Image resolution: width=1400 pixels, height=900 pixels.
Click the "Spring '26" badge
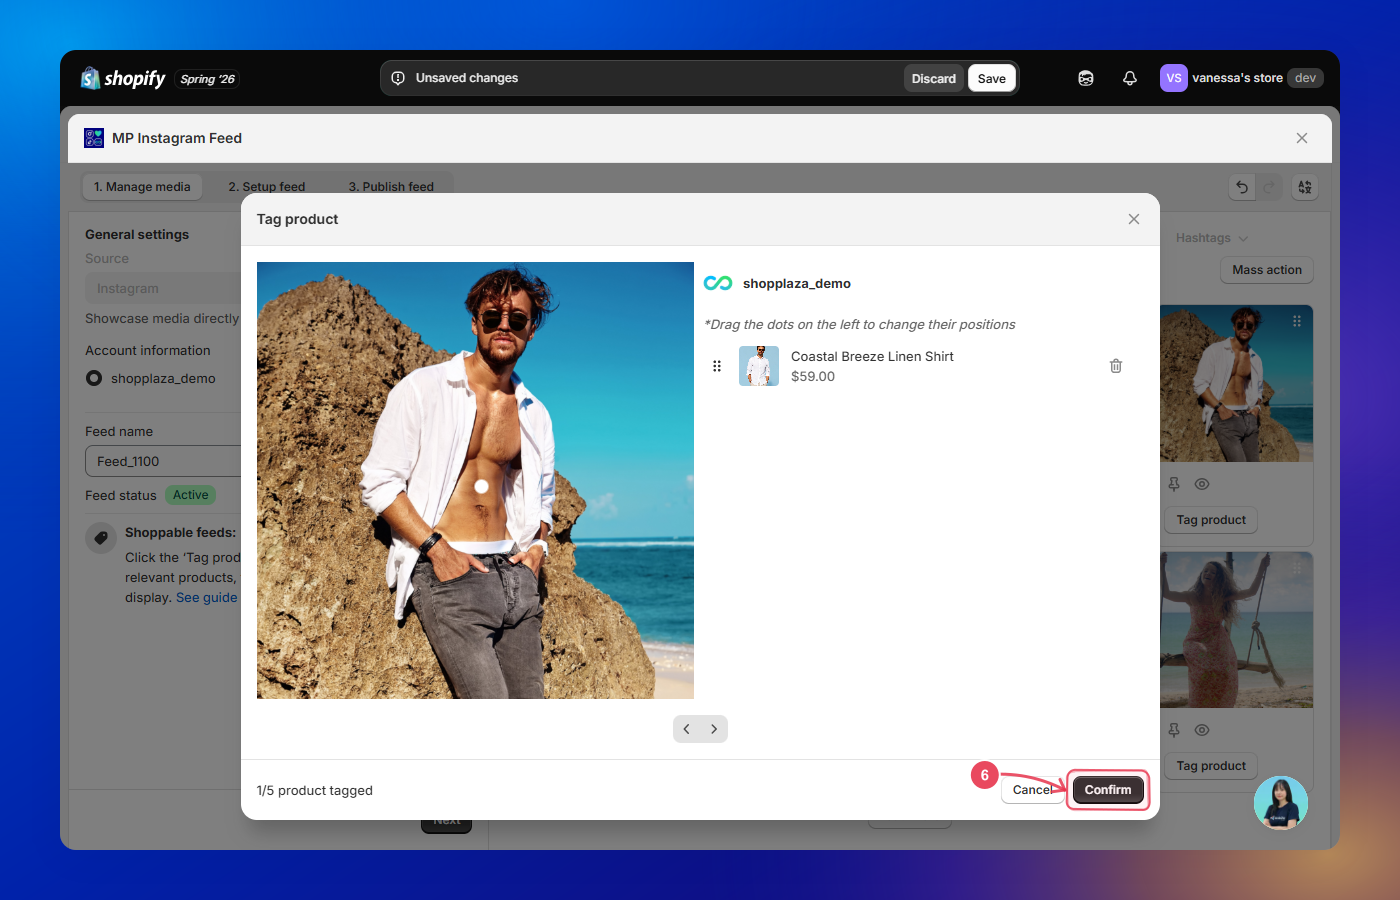[207, 79]
